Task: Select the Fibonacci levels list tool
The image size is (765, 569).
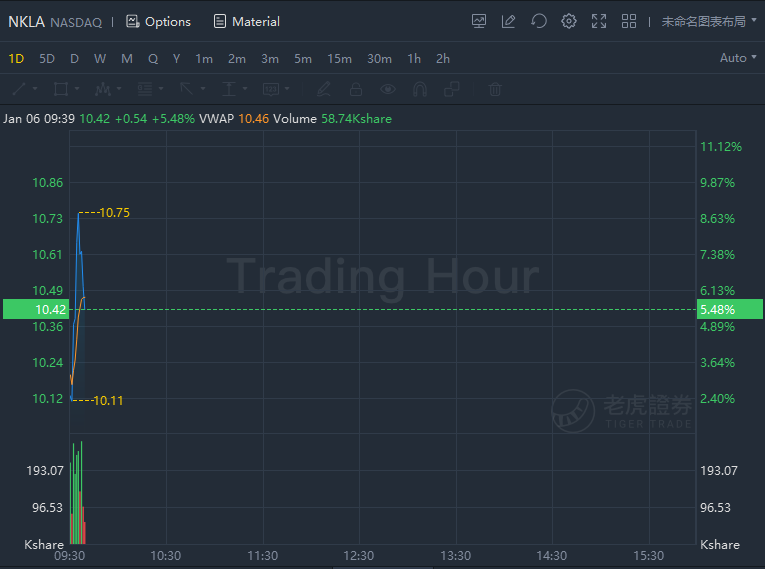Action: [x=145, y=89]
